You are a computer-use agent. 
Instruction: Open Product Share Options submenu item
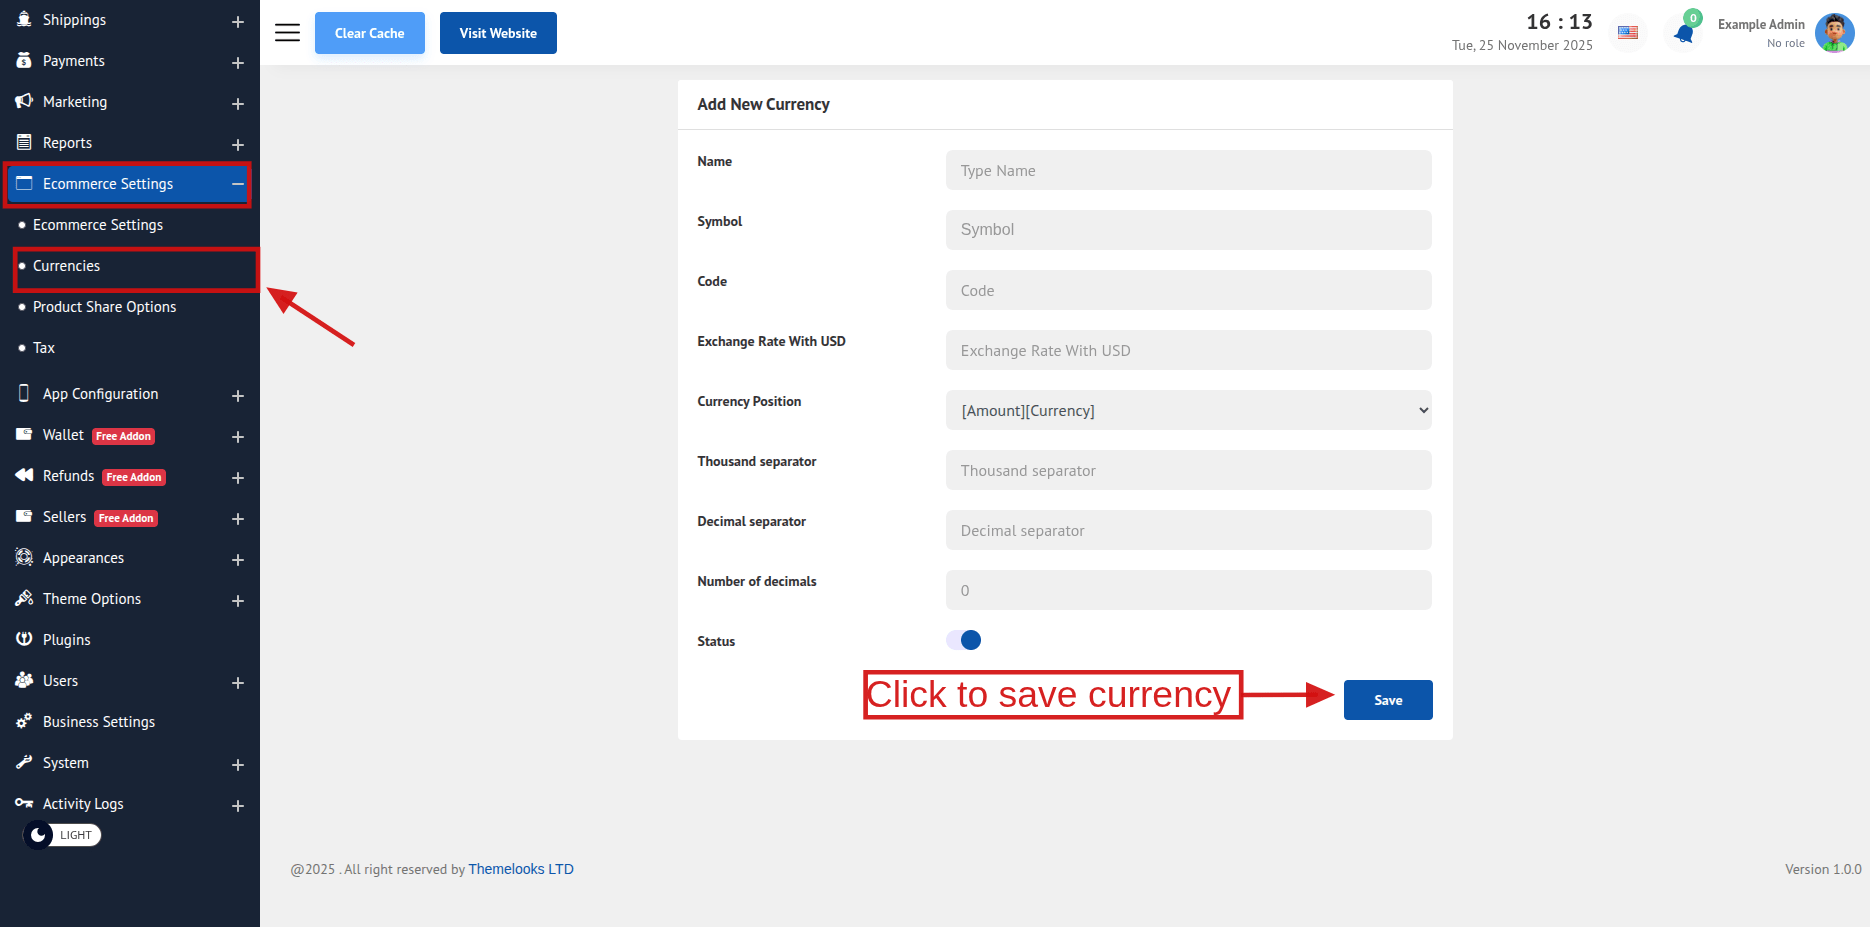point(104,307)
